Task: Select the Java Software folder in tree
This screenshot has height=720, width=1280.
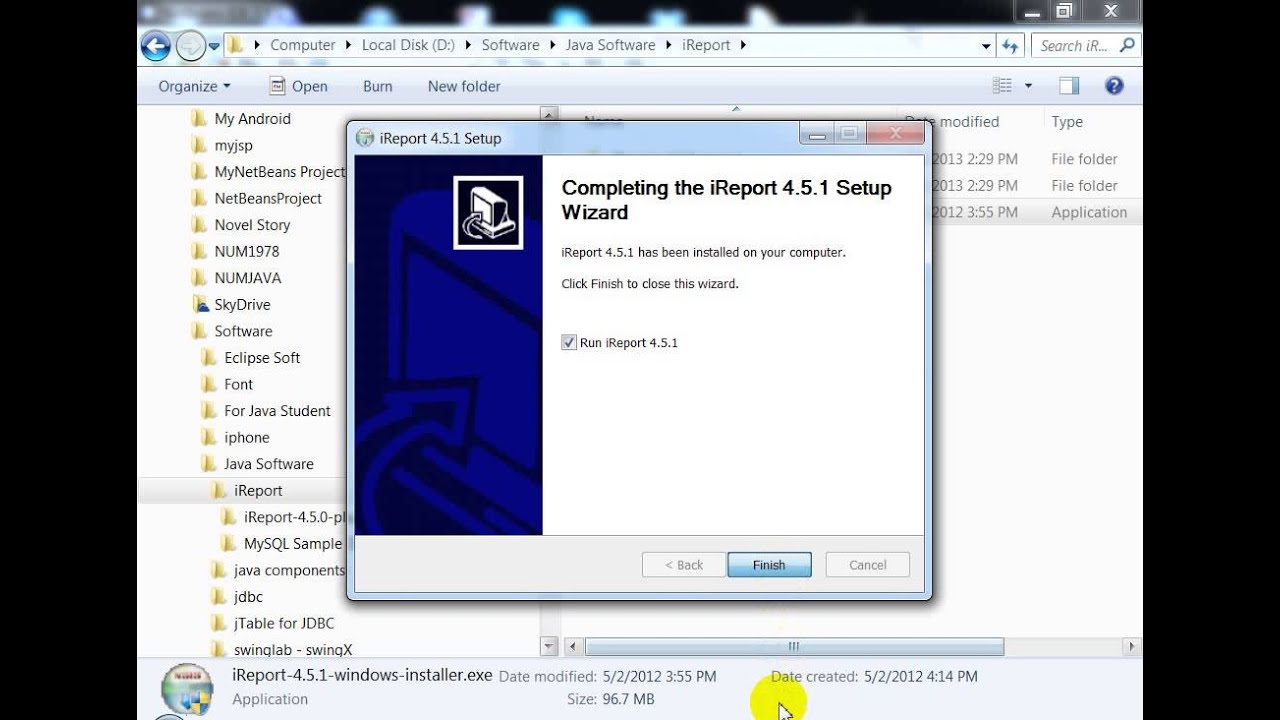Action: coord(268,464)
